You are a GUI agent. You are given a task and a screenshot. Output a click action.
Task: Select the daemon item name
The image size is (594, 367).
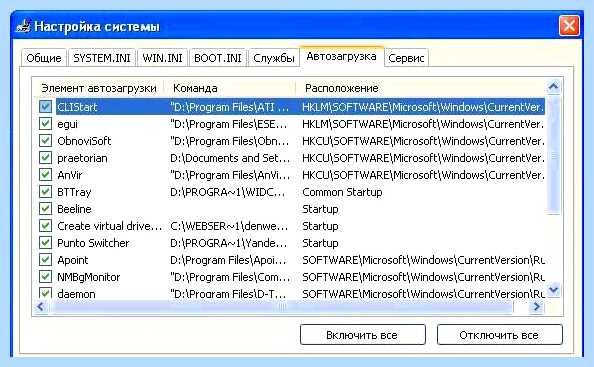coord(76,294)
